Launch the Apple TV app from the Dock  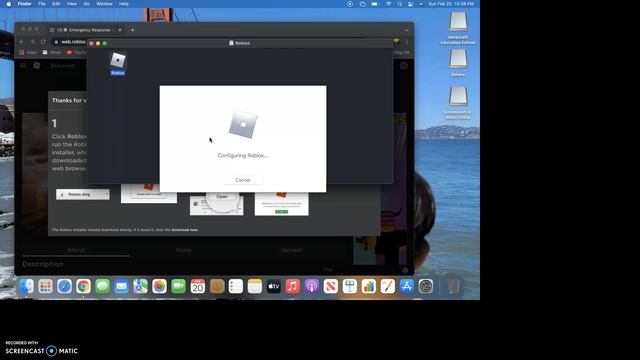click(273, 287)
